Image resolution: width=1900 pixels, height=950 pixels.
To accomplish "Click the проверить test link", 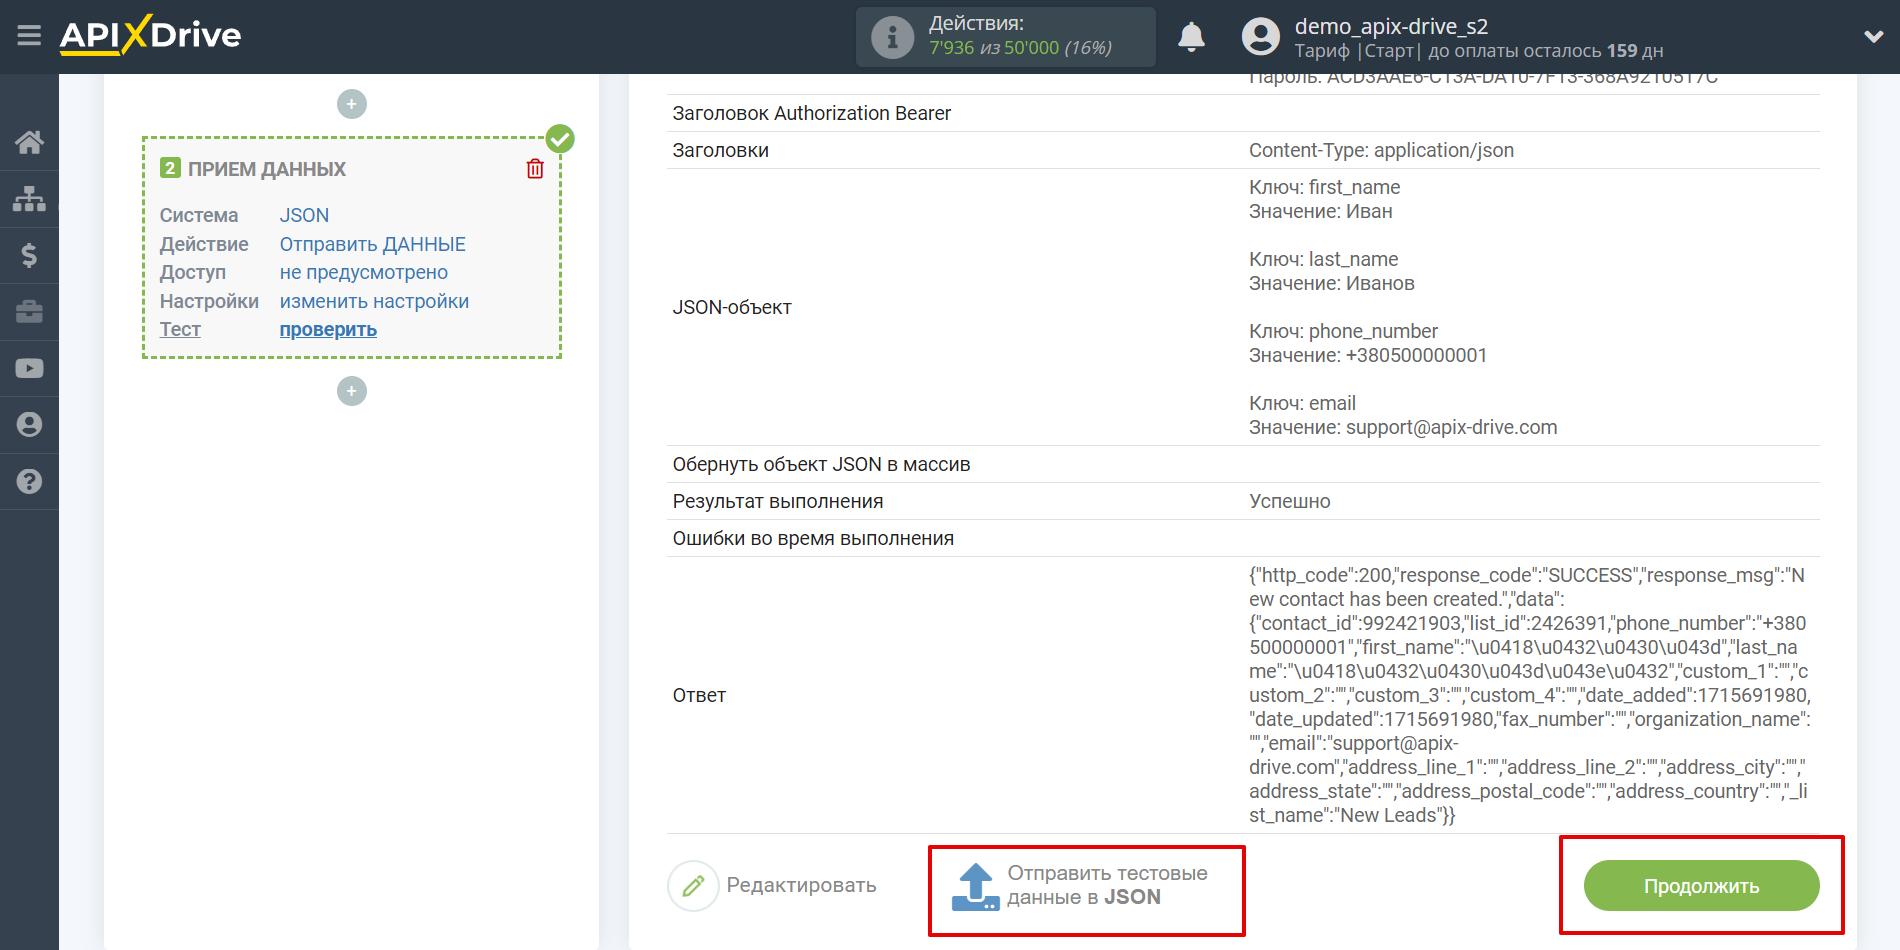I will tap(328, 329).
